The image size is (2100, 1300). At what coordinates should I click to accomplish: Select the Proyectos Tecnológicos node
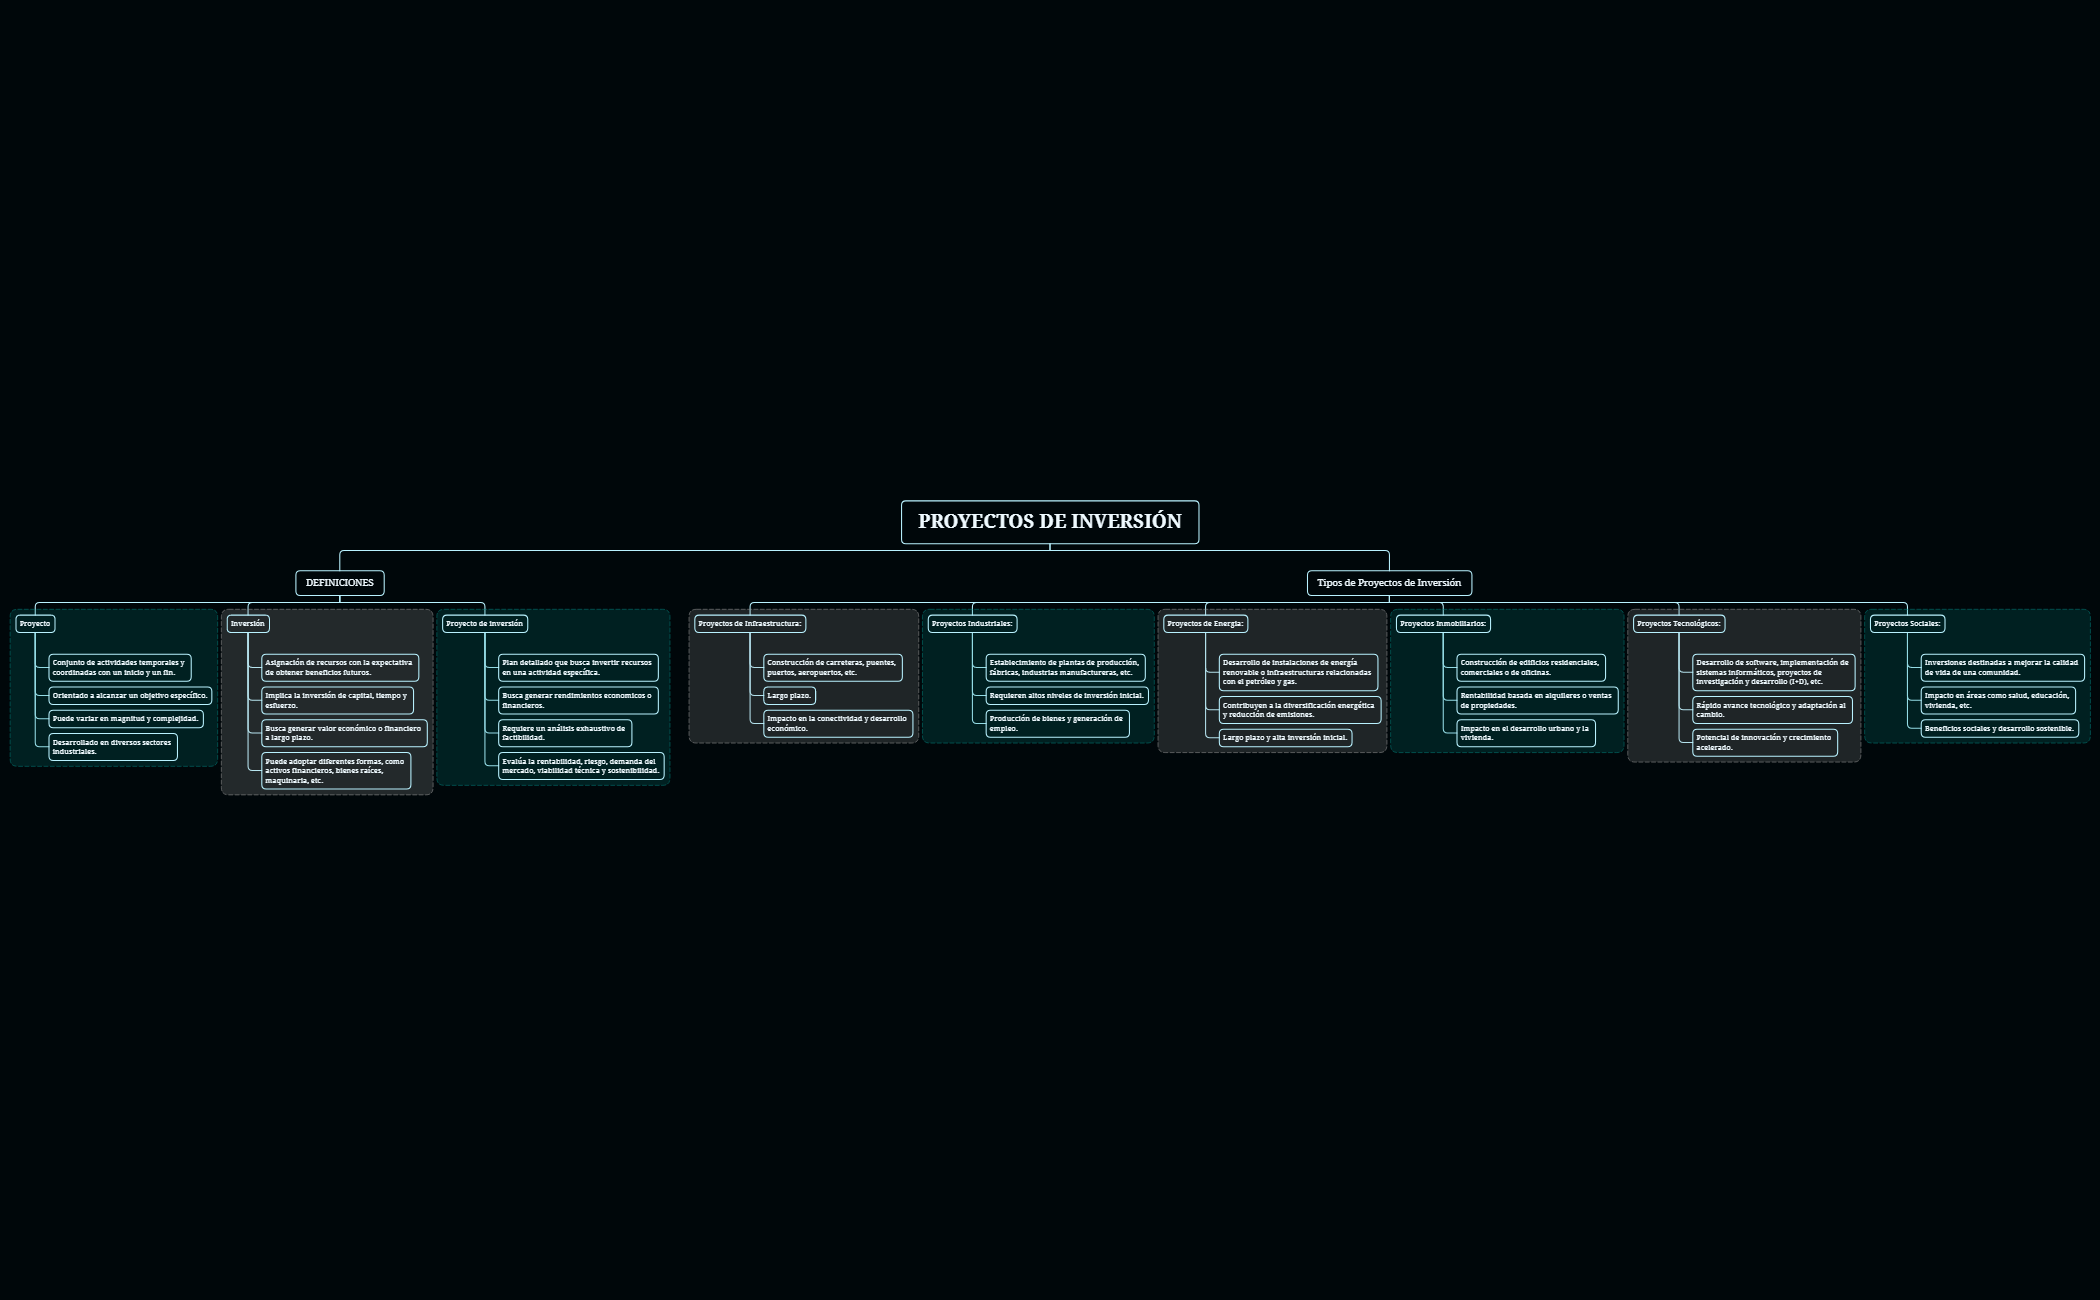[x=1678, y=624]
